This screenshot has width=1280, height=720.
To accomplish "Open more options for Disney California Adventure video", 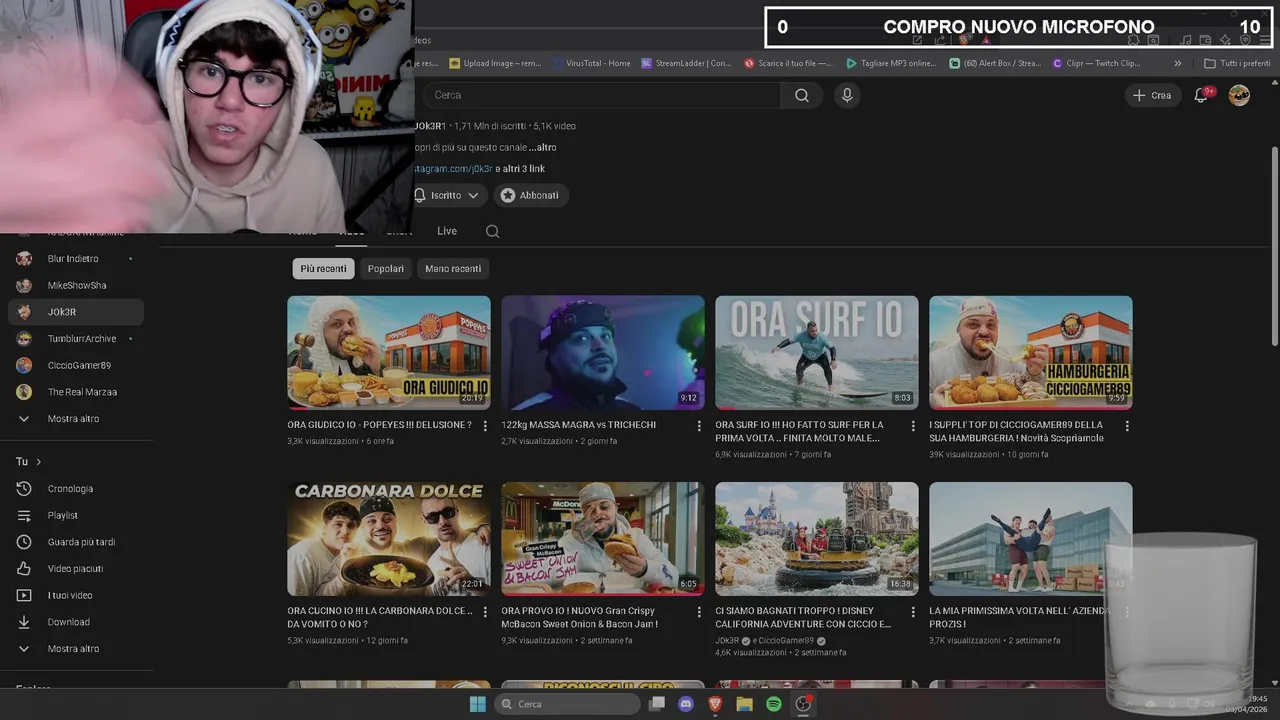I will tap(913, 612).
